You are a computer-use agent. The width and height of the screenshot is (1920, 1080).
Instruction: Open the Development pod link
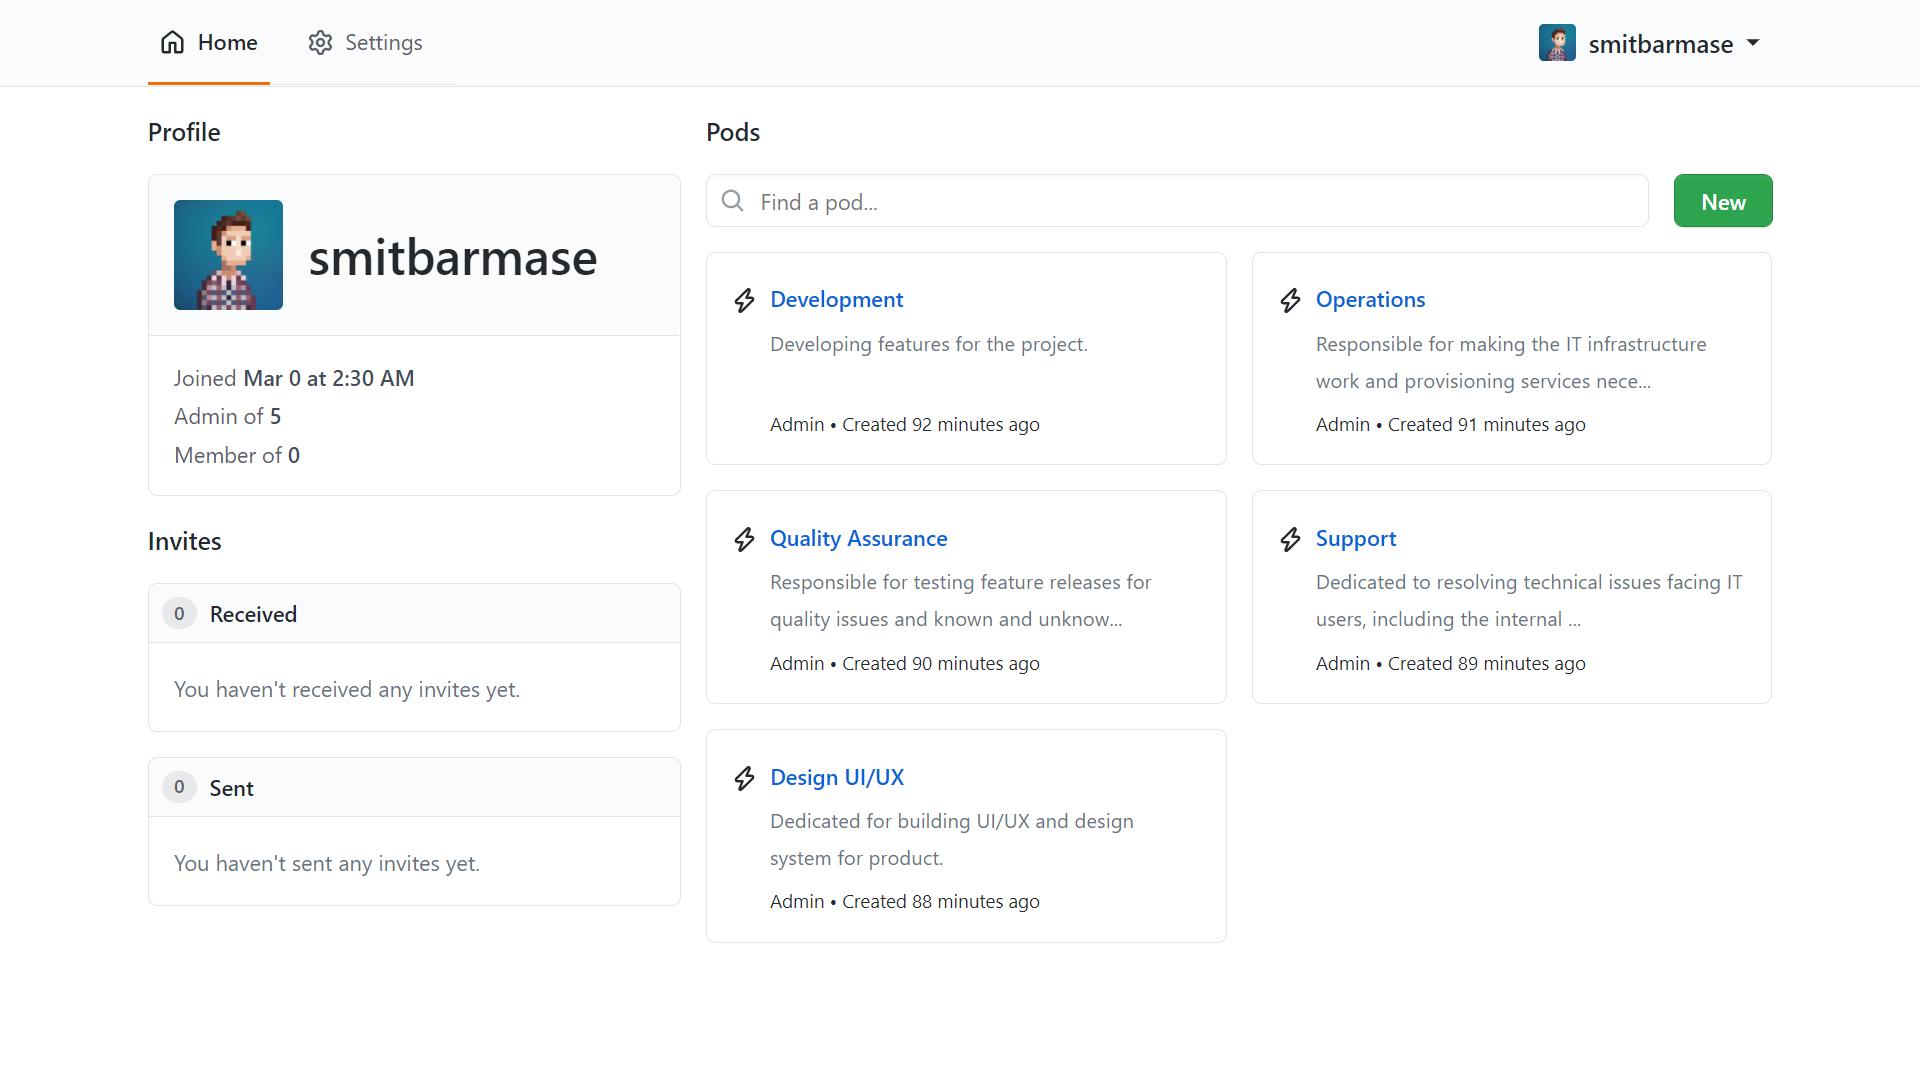[x=836, y=299]
